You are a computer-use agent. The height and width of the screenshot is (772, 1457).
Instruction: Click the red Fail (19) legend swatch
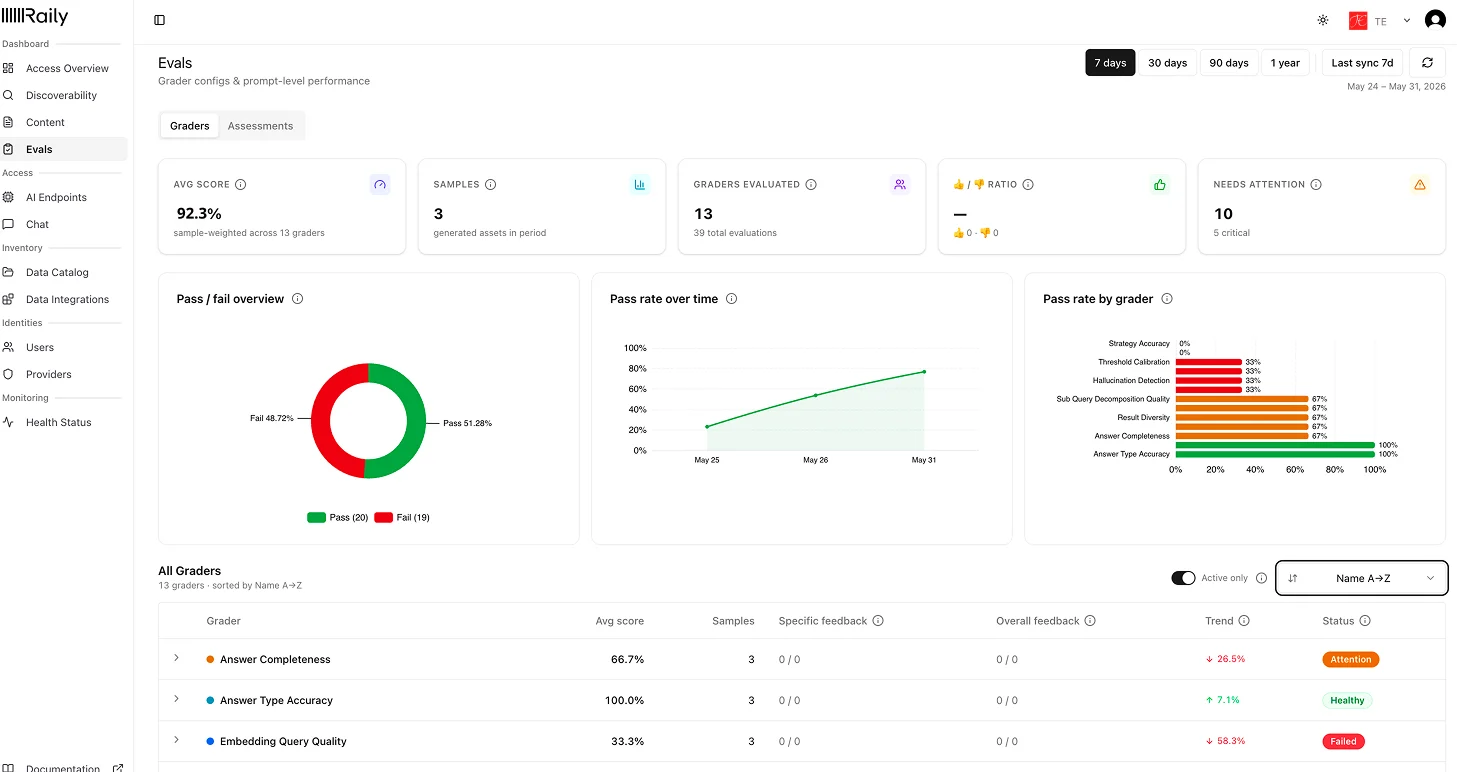tap(383, 517)
